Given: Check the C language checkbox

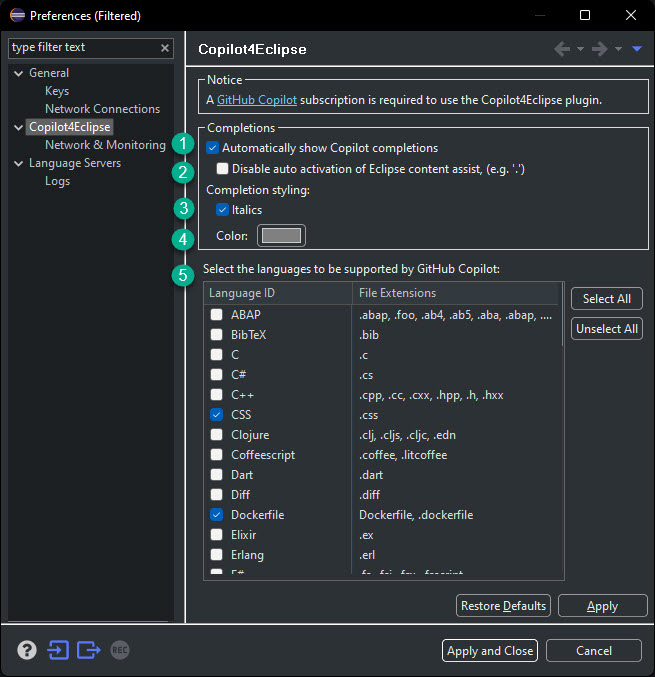Looking at the screenshot, I should click(x=216, y=354).
